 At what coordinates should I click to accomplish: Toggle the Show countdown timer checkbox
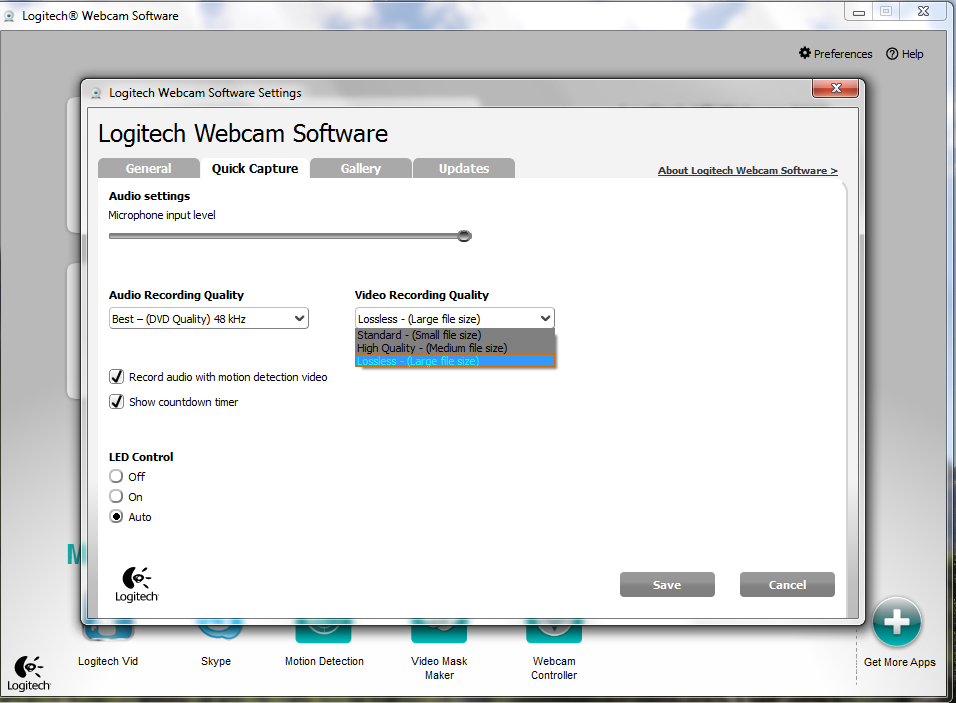pyautogui.click(x=117, y=402)
